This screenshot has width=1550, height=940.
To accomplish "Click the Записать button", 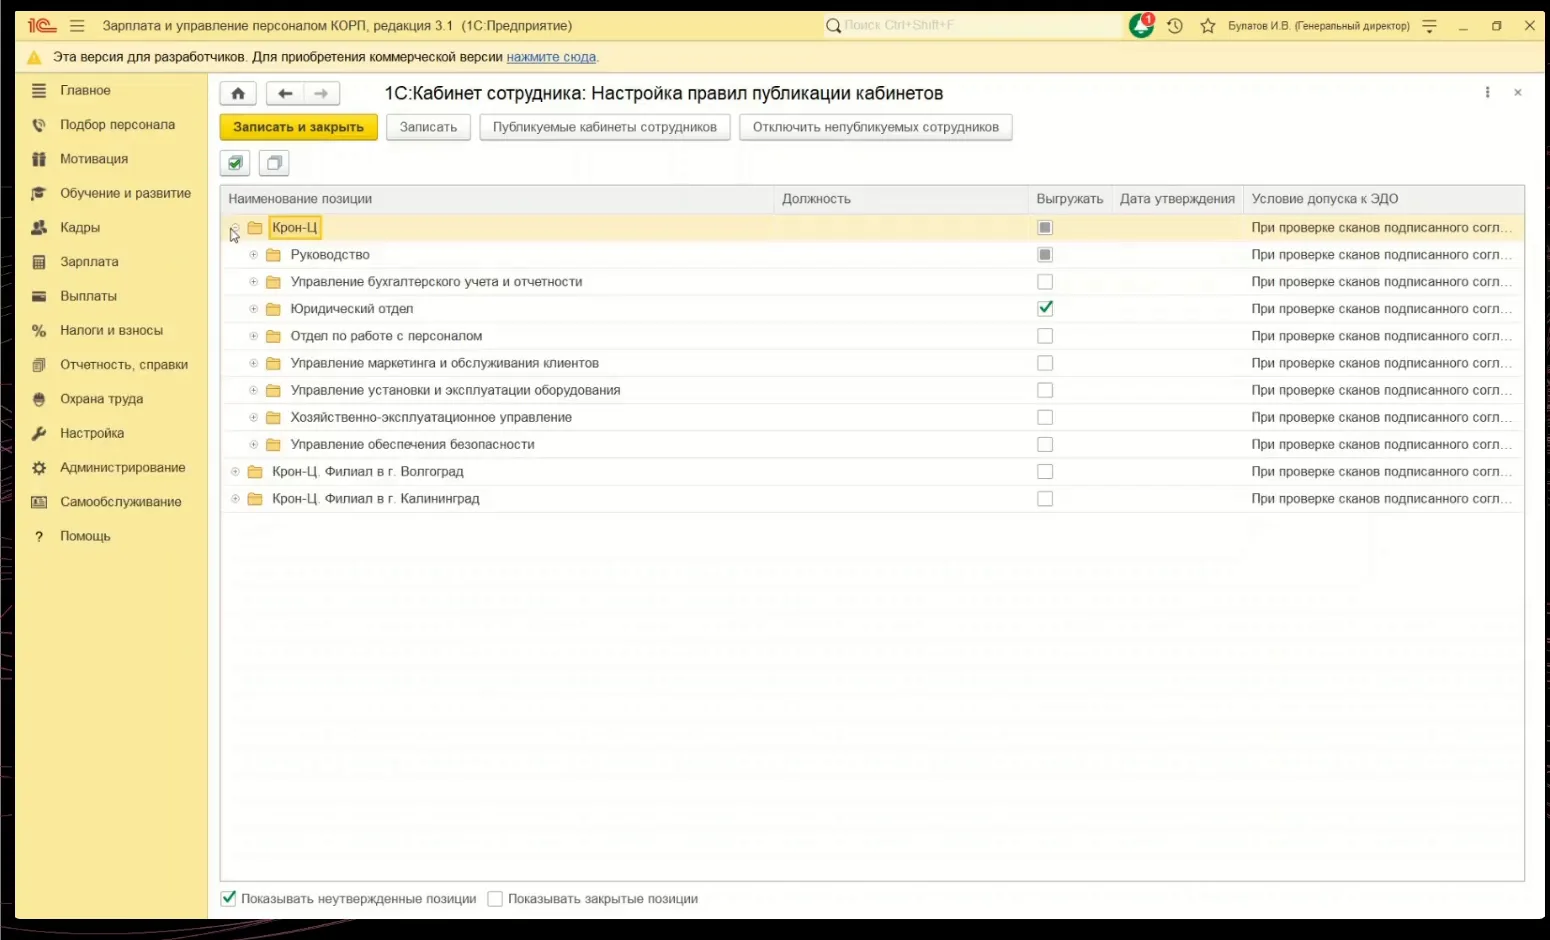I will [x=428, y=127].
